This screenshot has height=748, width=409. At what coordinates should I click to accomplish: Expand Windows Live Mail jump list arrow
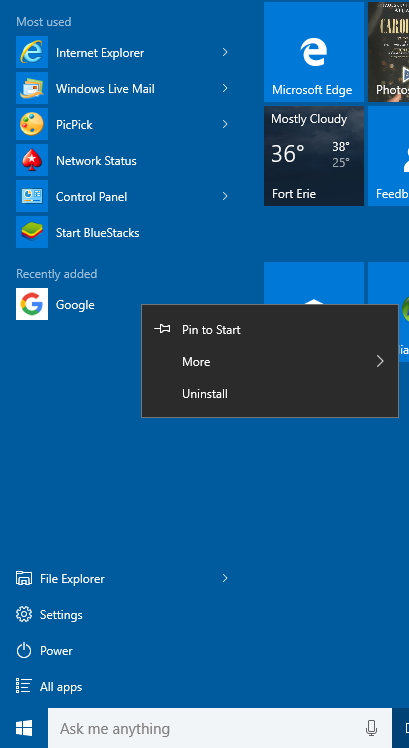click(225, 88)
